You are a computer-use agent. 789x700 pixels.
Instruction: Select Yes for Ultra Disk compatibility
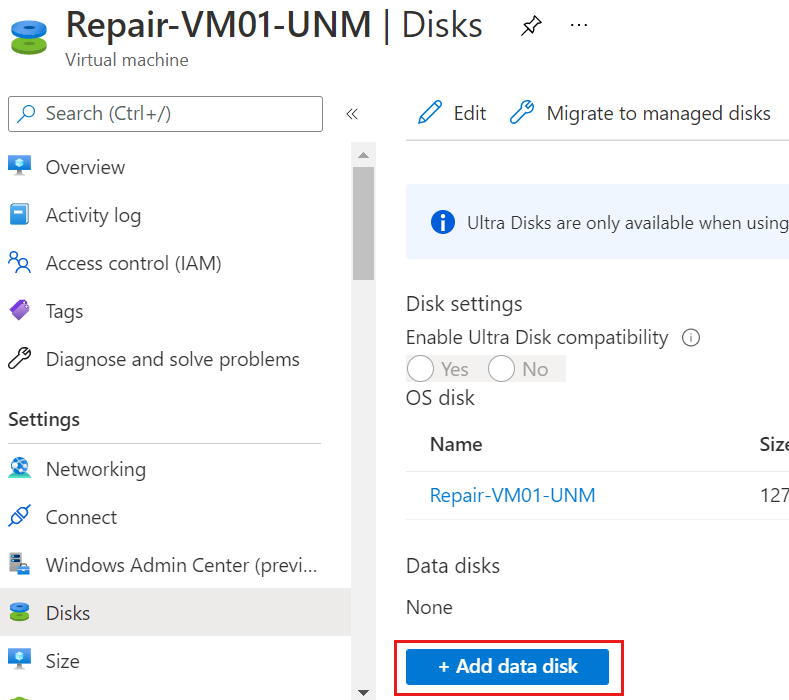coord(421,369)
